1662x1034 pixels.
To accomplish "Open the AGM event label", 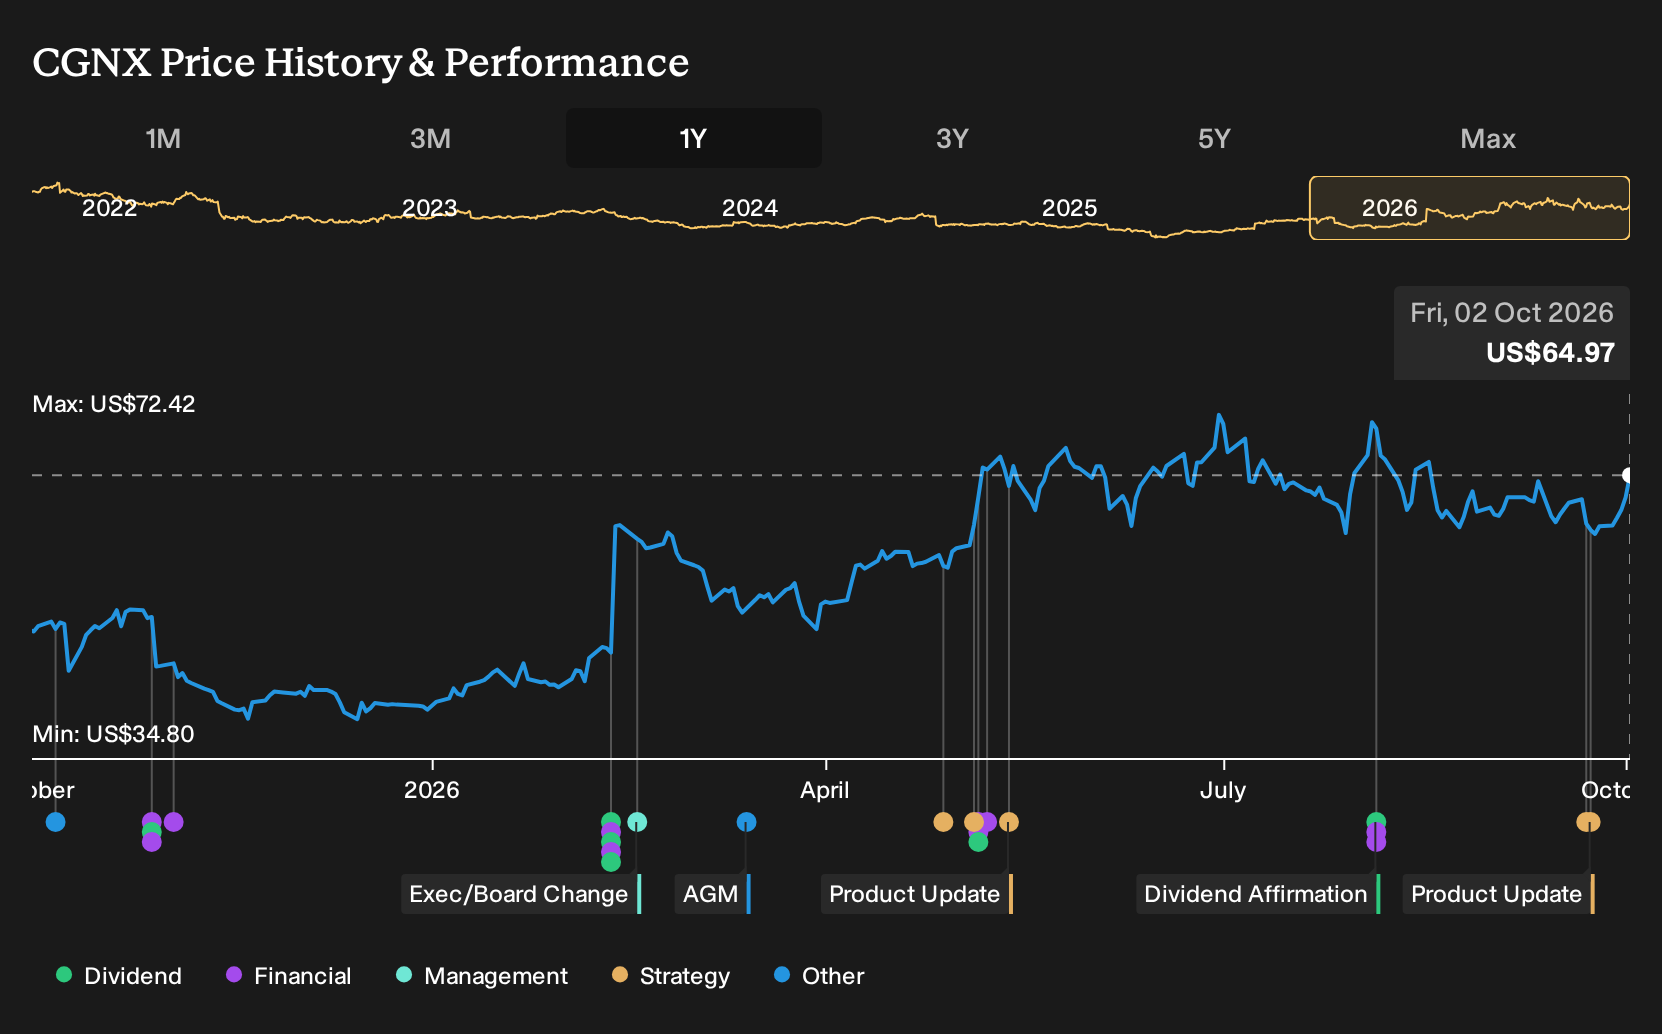I will tap(712, 894).
